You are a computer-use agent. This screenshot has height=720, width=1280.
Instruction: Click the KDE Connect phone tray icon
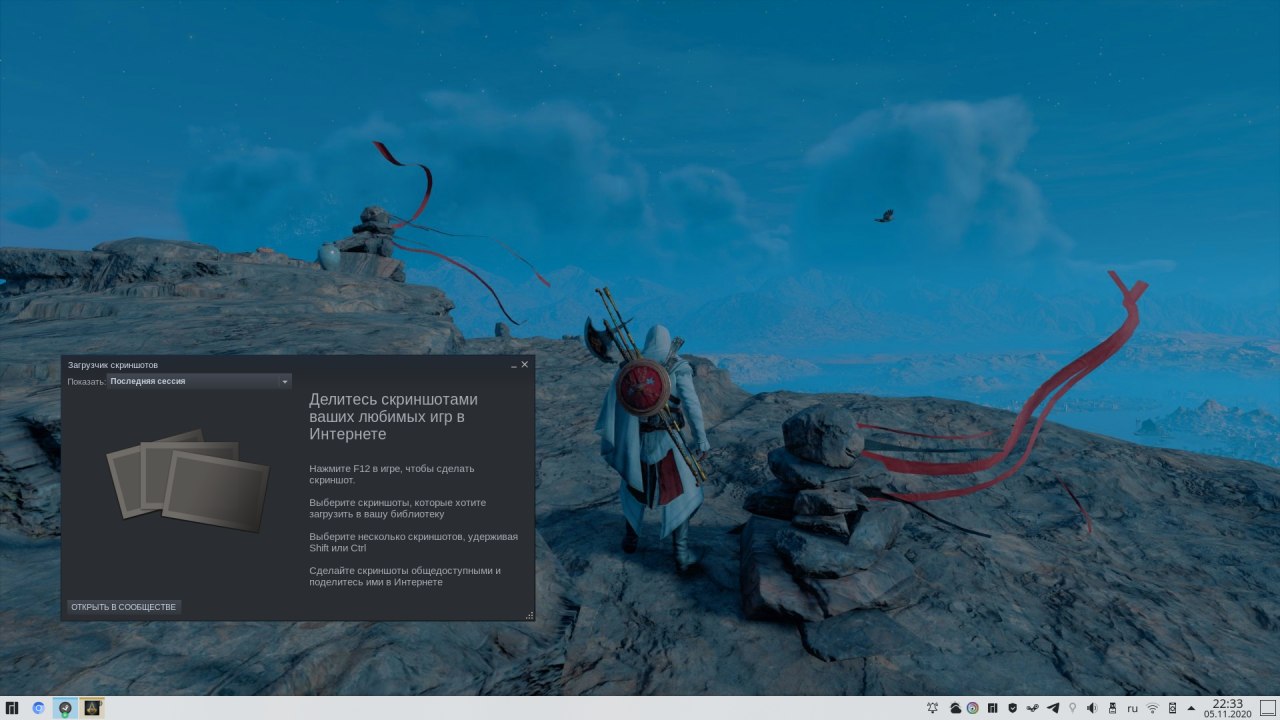pos(1172,708)
